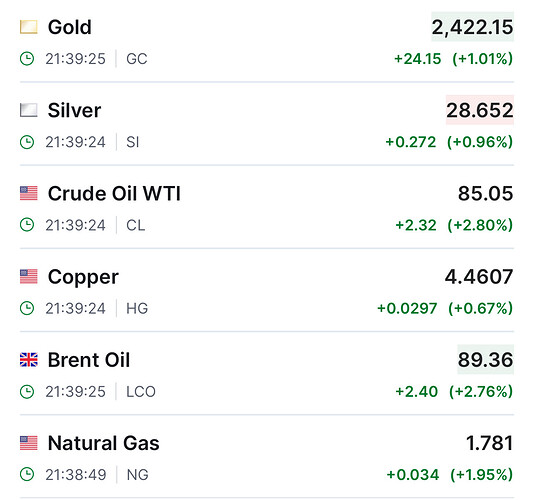Open the Brent Oil quote page

tap(89, 360)
